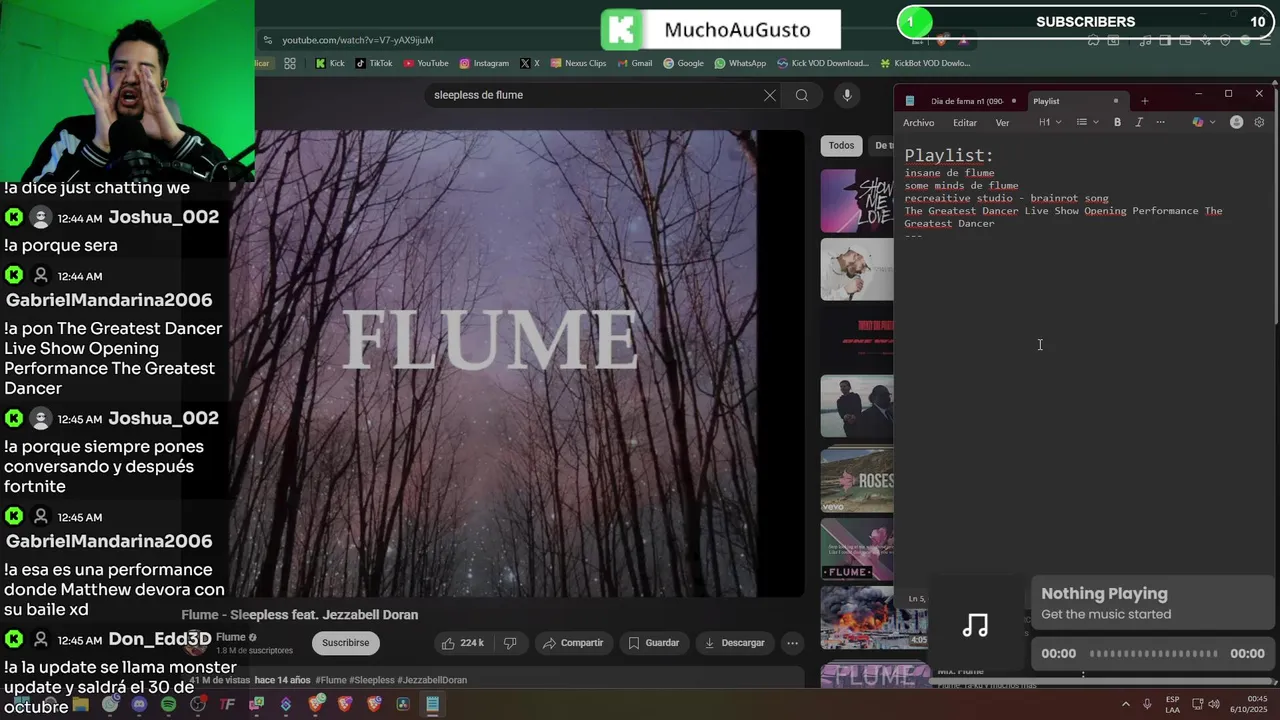This screenshot has width=1280, height=720.
Task: Open the KickBot VOD Downloader bookmark
Action: click(925, 63)
